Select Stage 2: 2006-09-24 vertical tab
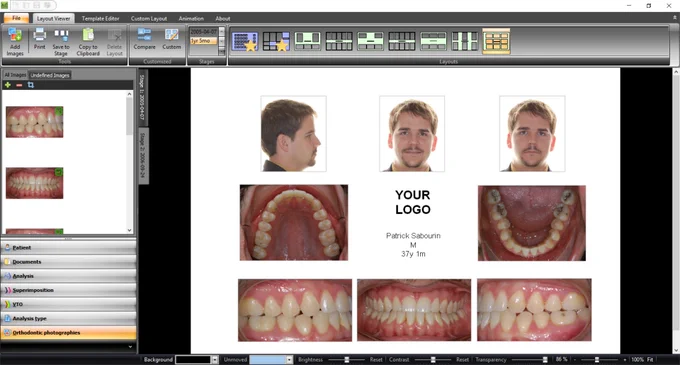Screen dimensions: 680x365 click(143, 156)
